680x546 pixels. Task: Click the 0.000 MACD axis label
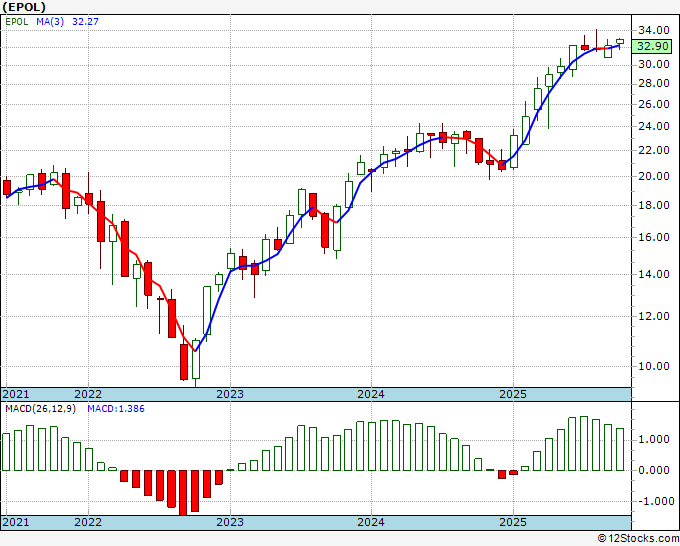[654, 471]
